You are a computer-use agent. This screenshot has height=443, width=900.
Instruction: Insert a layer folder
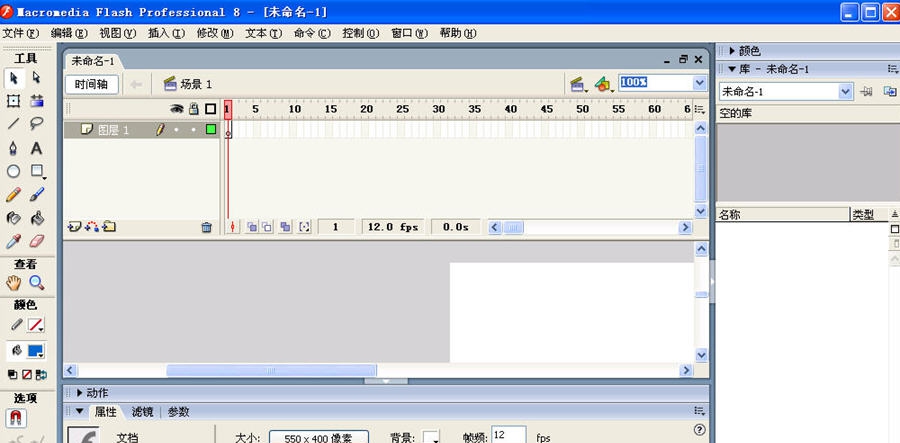tap(109, 227)
